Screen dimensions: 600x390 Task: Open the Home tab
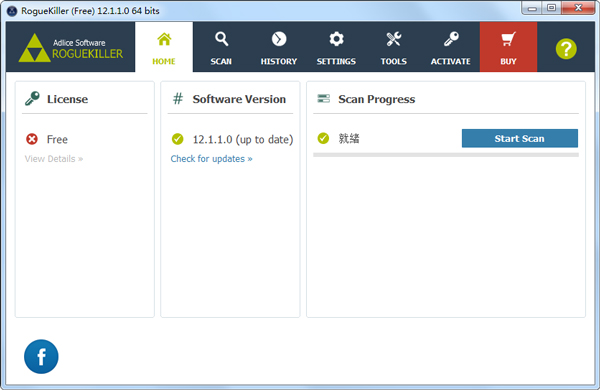point(164,47)
